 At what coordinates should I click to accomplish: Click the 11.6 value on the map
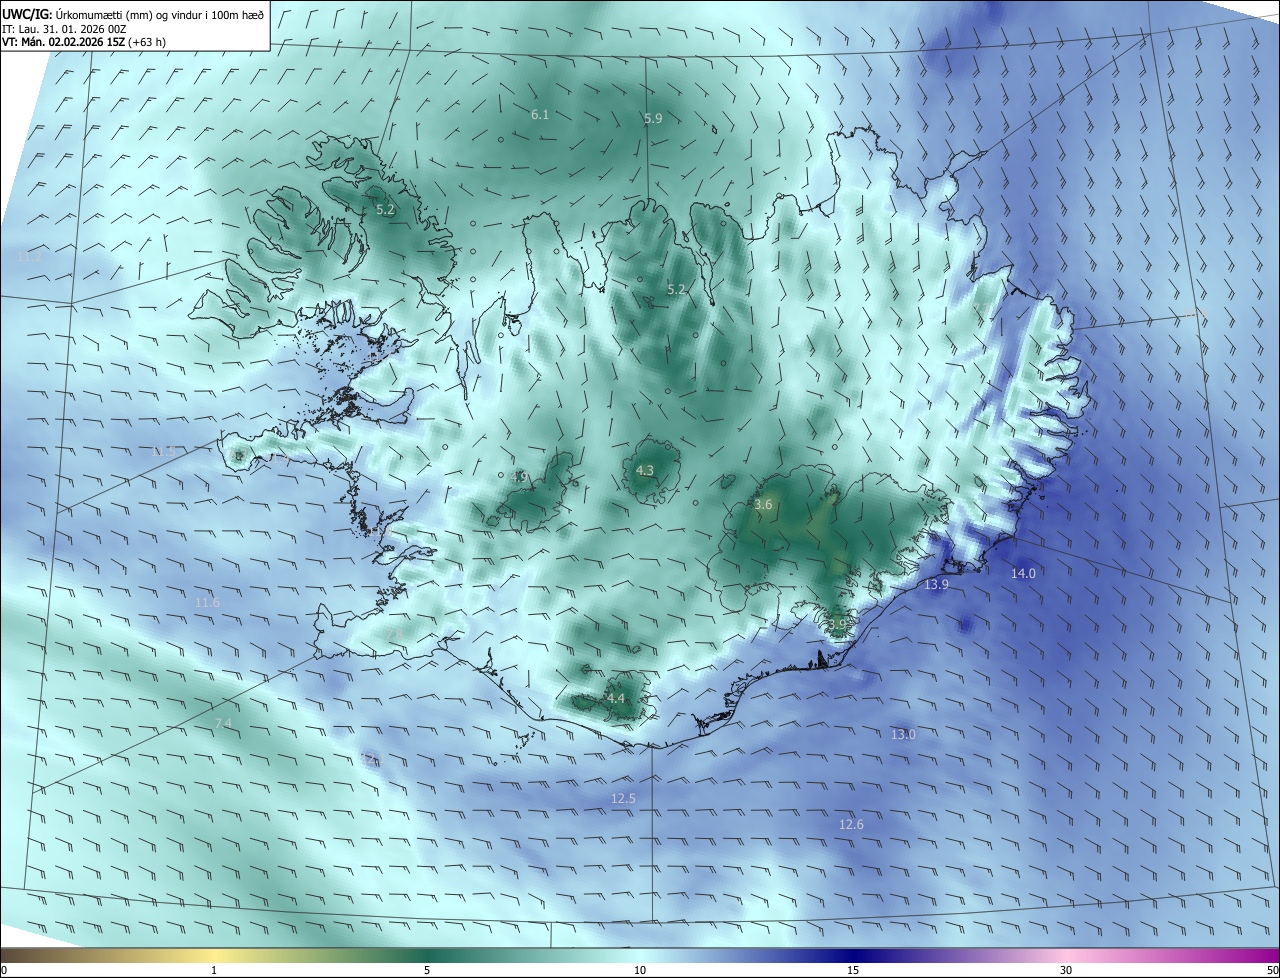(207, 602)
